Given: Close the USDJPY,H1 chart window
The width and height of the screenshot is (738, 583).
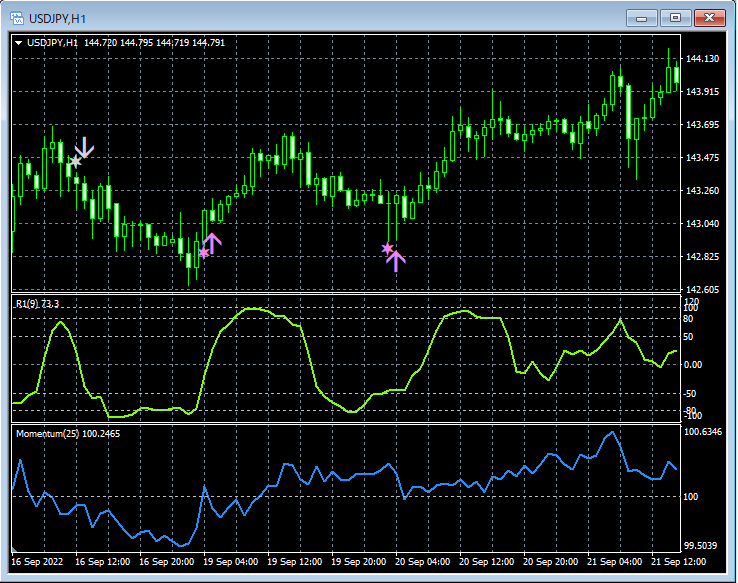Looking at the screenshot, I should click(712, 18).
